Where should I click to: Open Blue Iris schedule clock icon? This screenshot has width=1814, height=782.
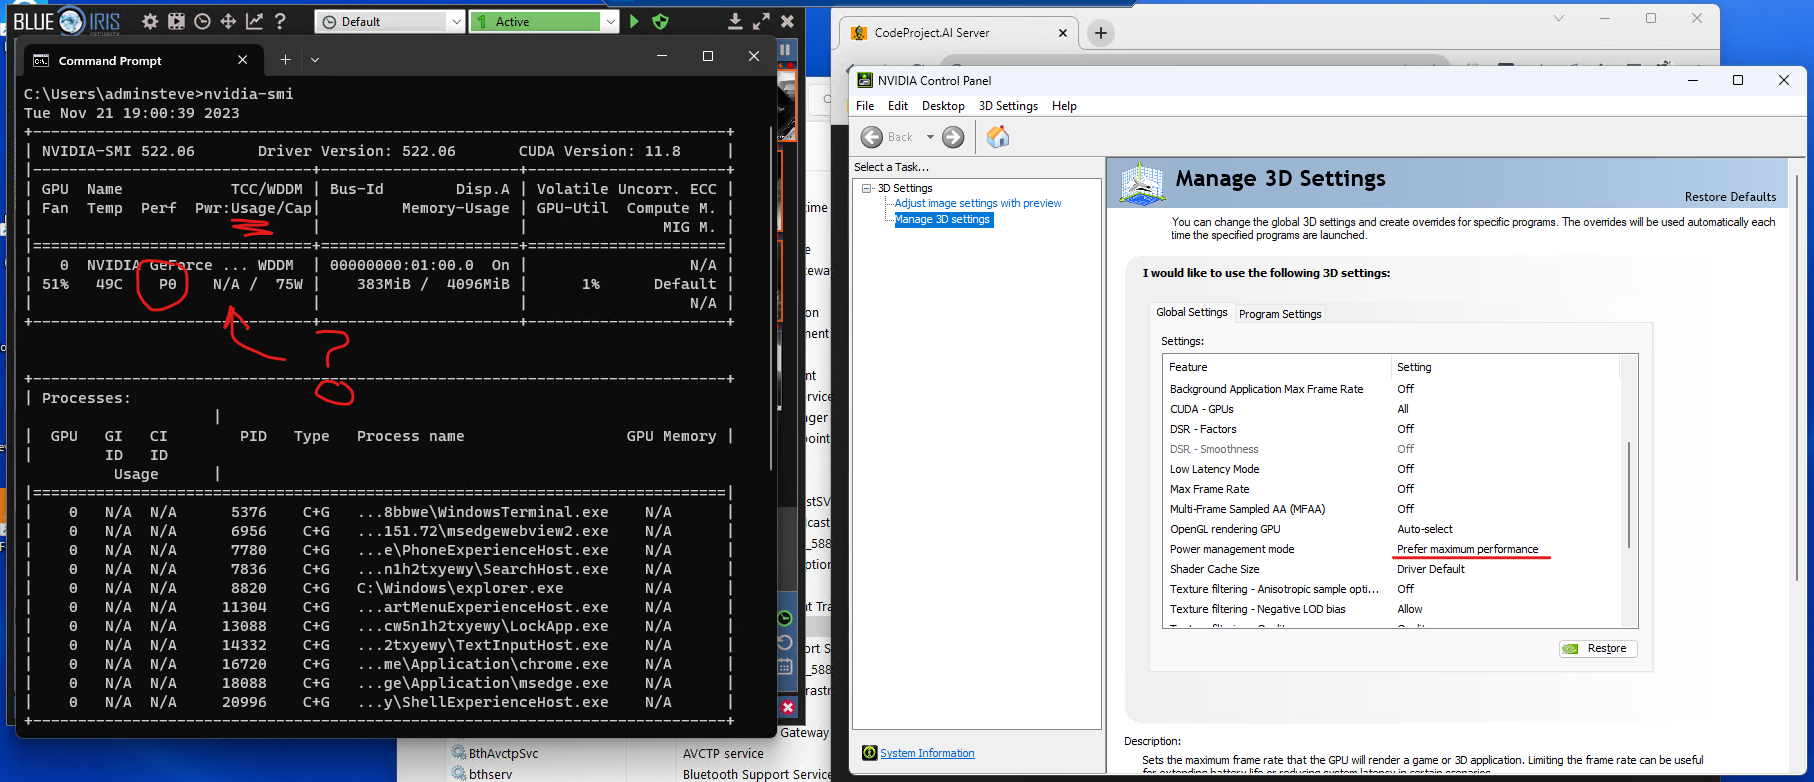pyautogui.click(x=202, y=21)
